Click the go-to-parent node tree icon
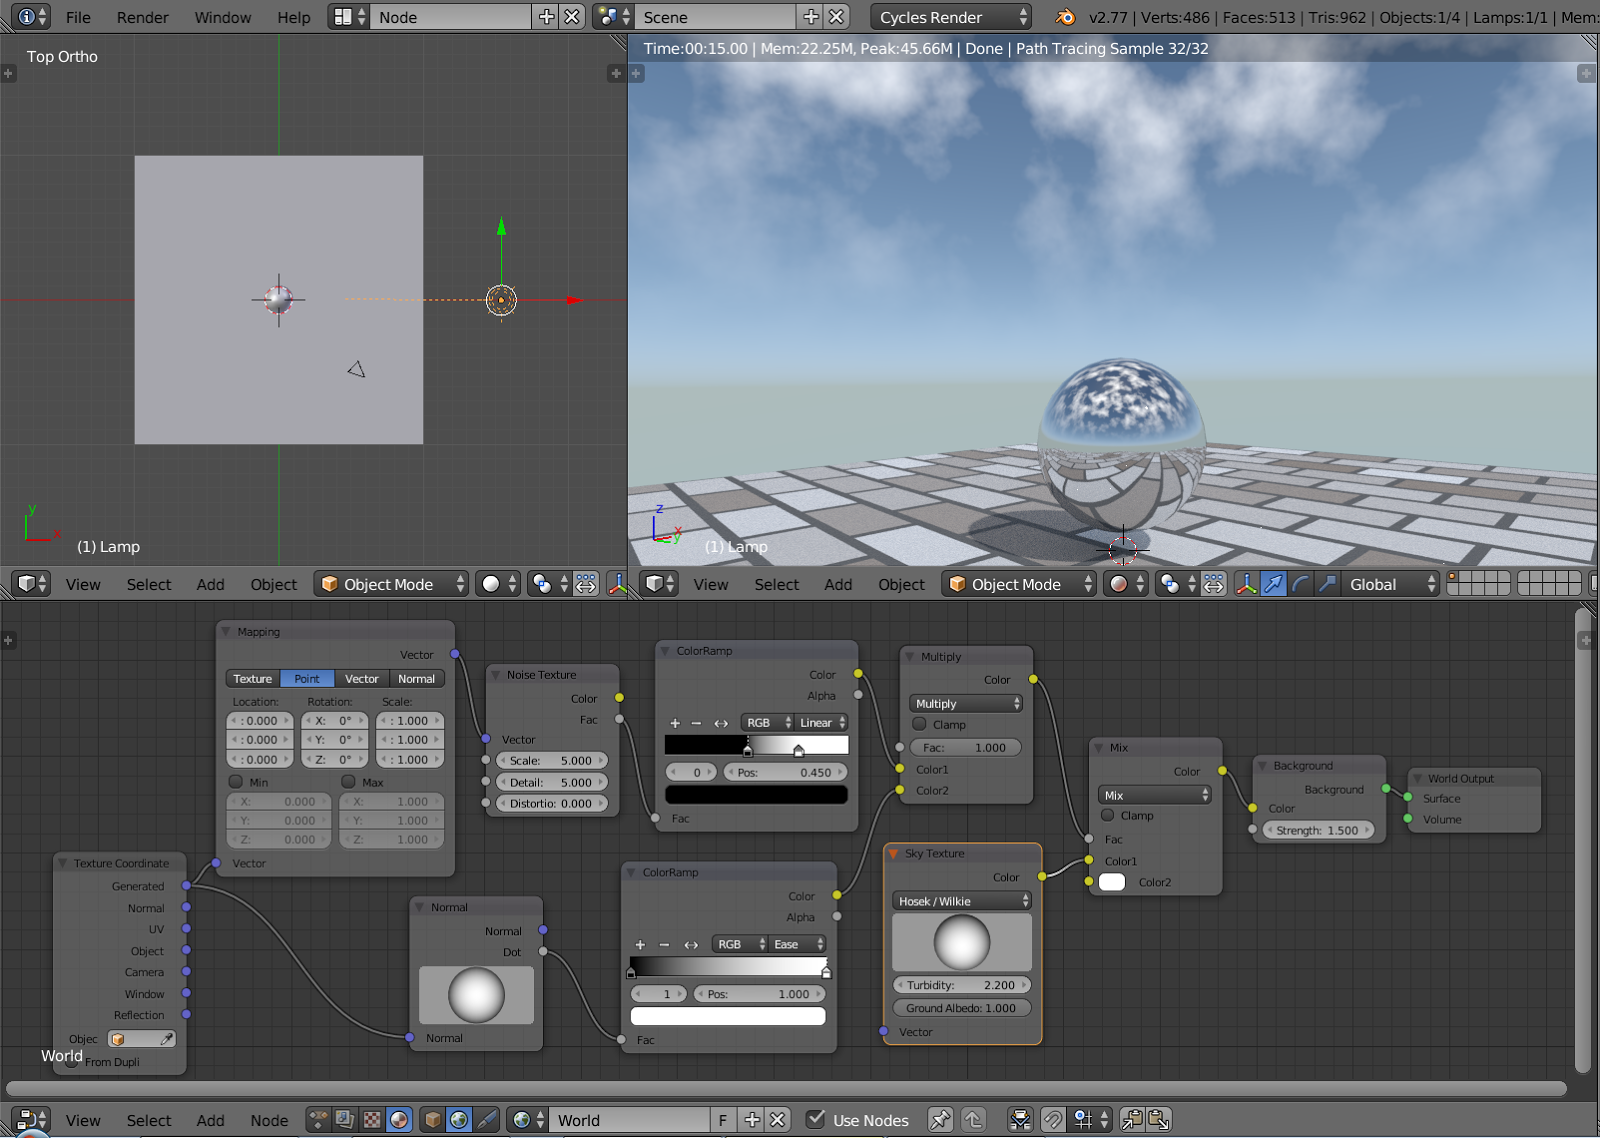Viewport: 1600px width, 1138px height. 974,1119
